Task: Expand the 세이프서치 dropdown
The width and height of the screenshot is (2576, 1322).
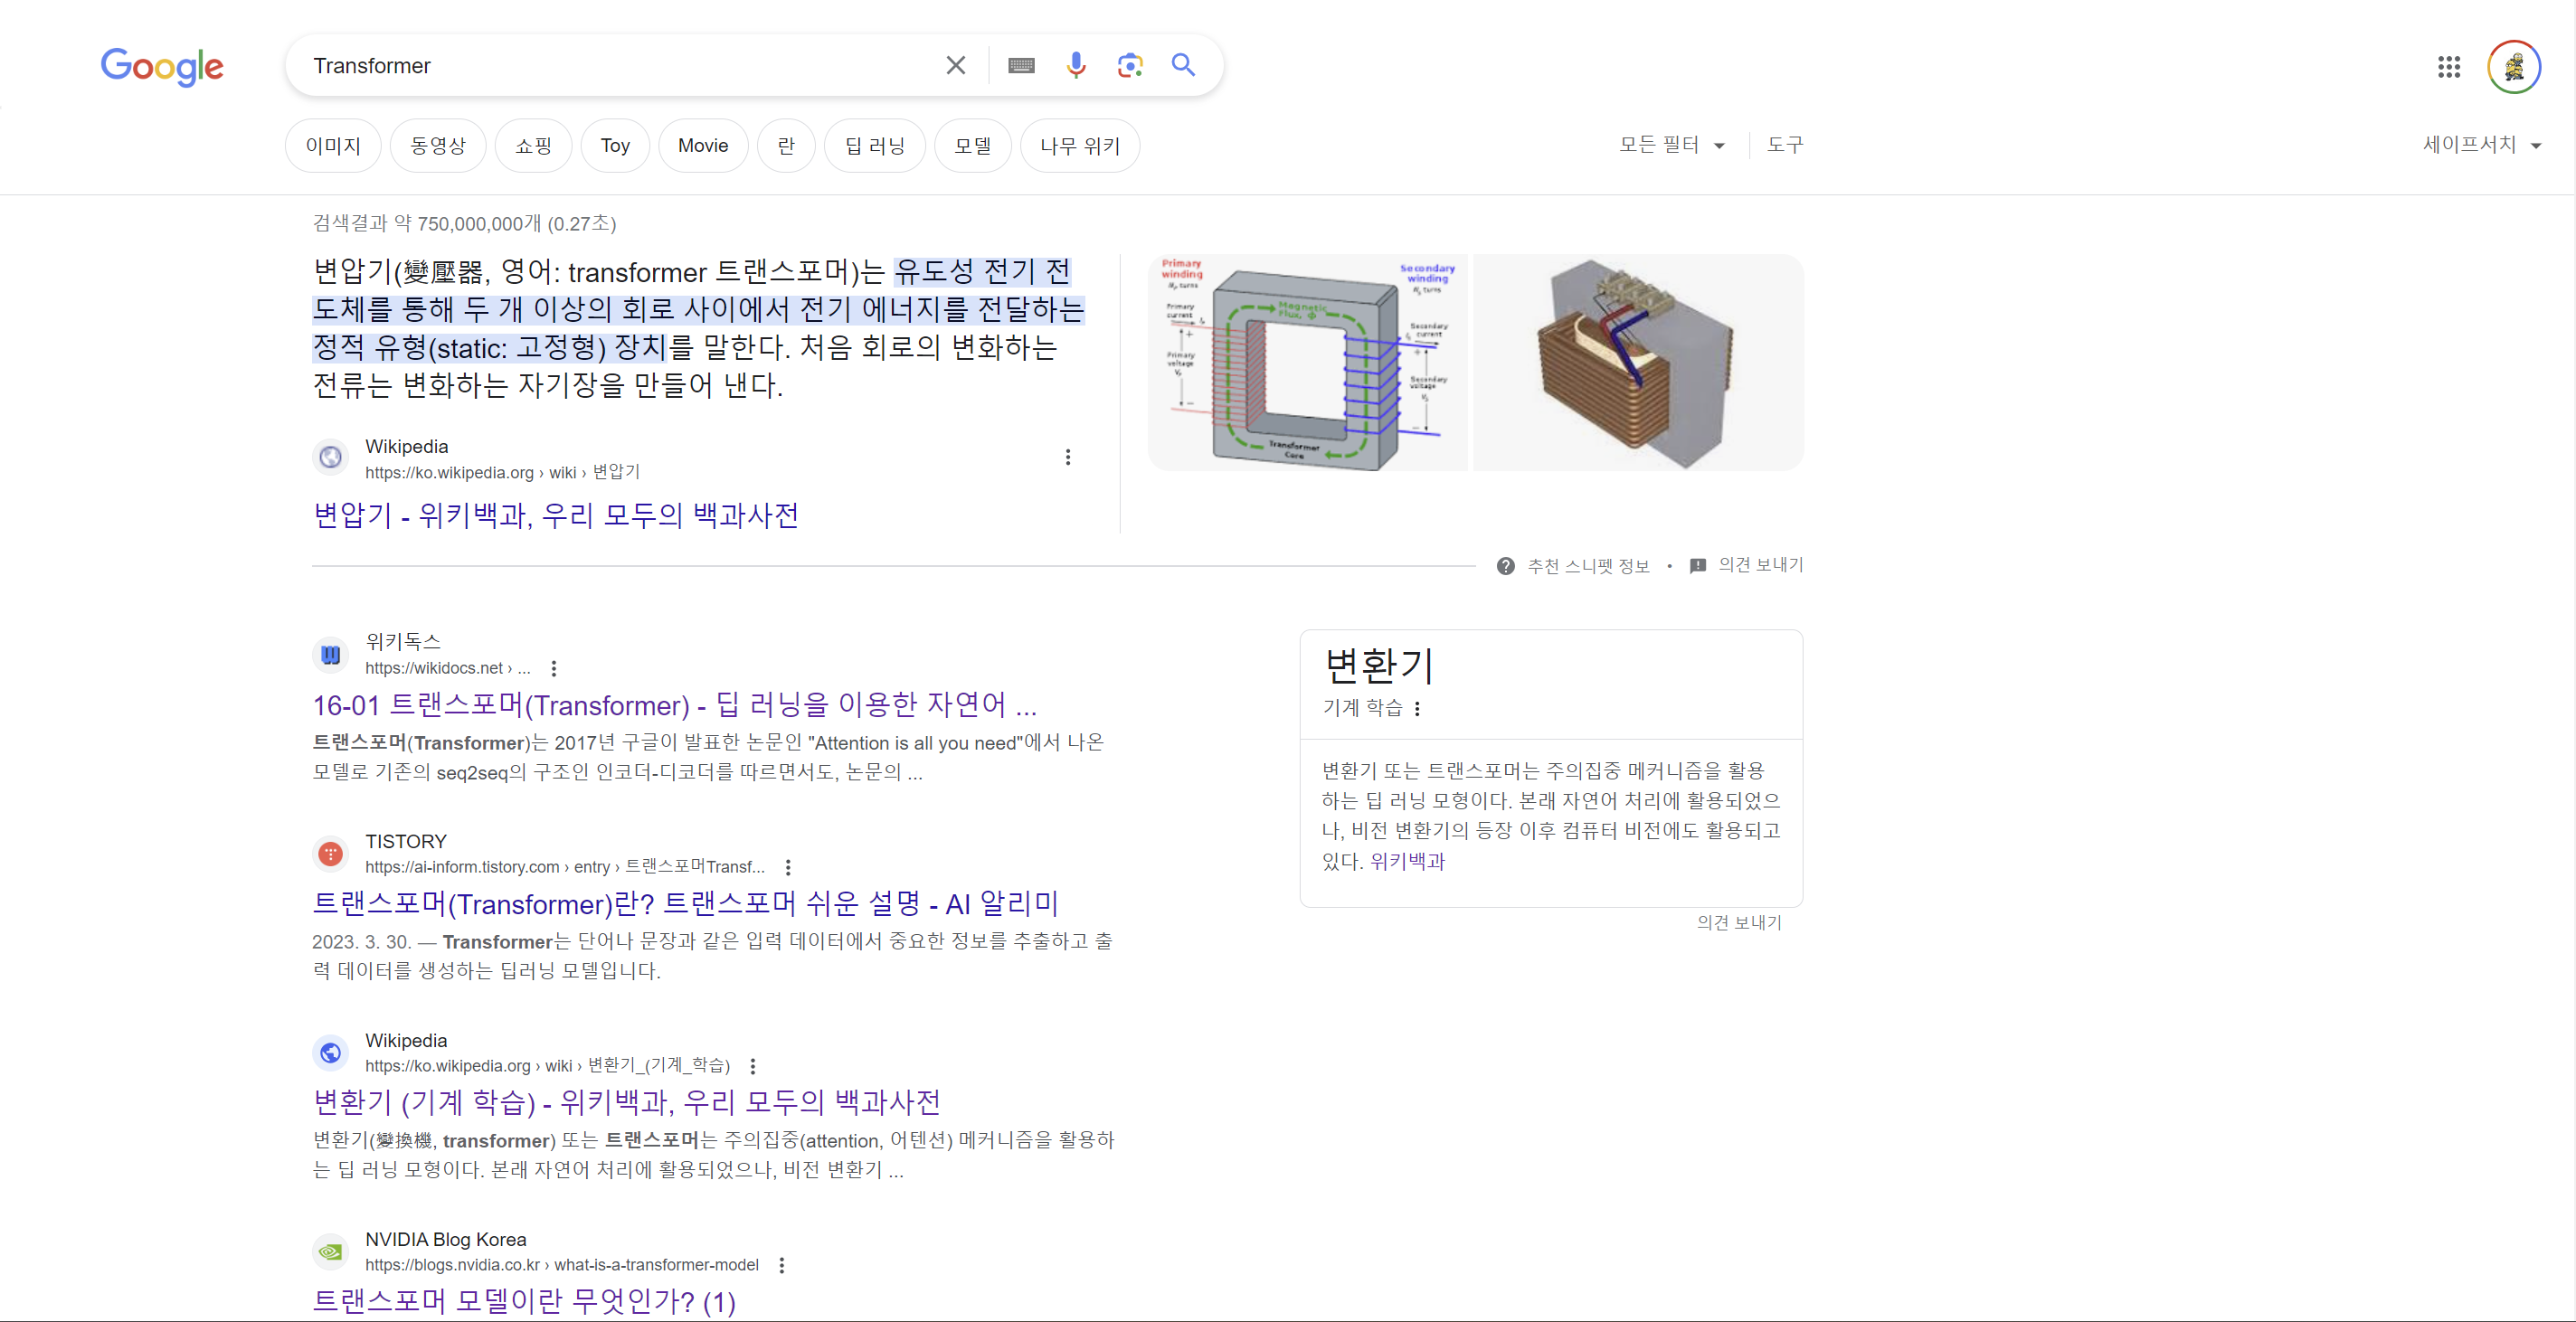Action: (2481, 145)
